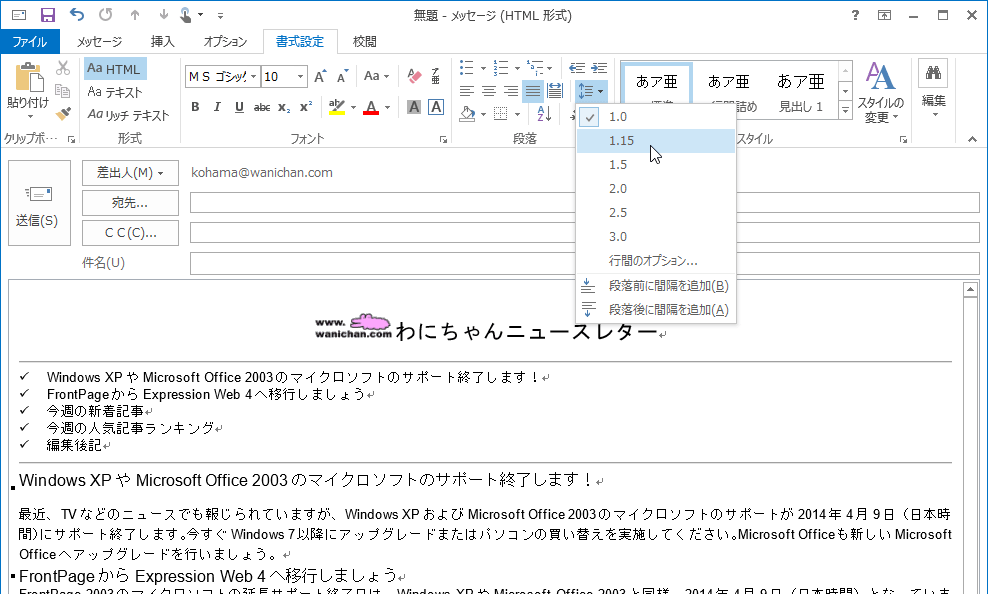Click the distributed alignment icon
The height and width of the screenshot is (594, 988).
pos(555,91)
